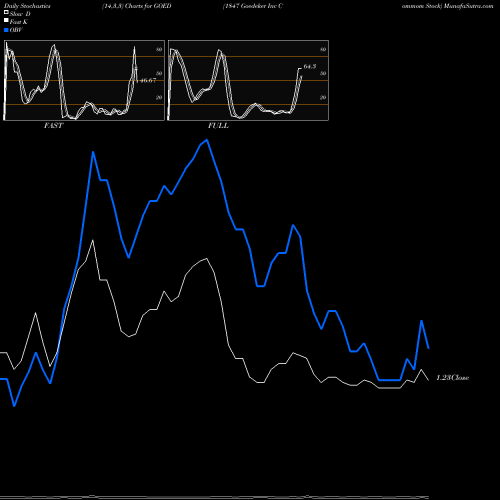Select the 'Daily Stochastics' title text
Screen dimensions: 500x500
pyautogui.click(x=27, y=6)
